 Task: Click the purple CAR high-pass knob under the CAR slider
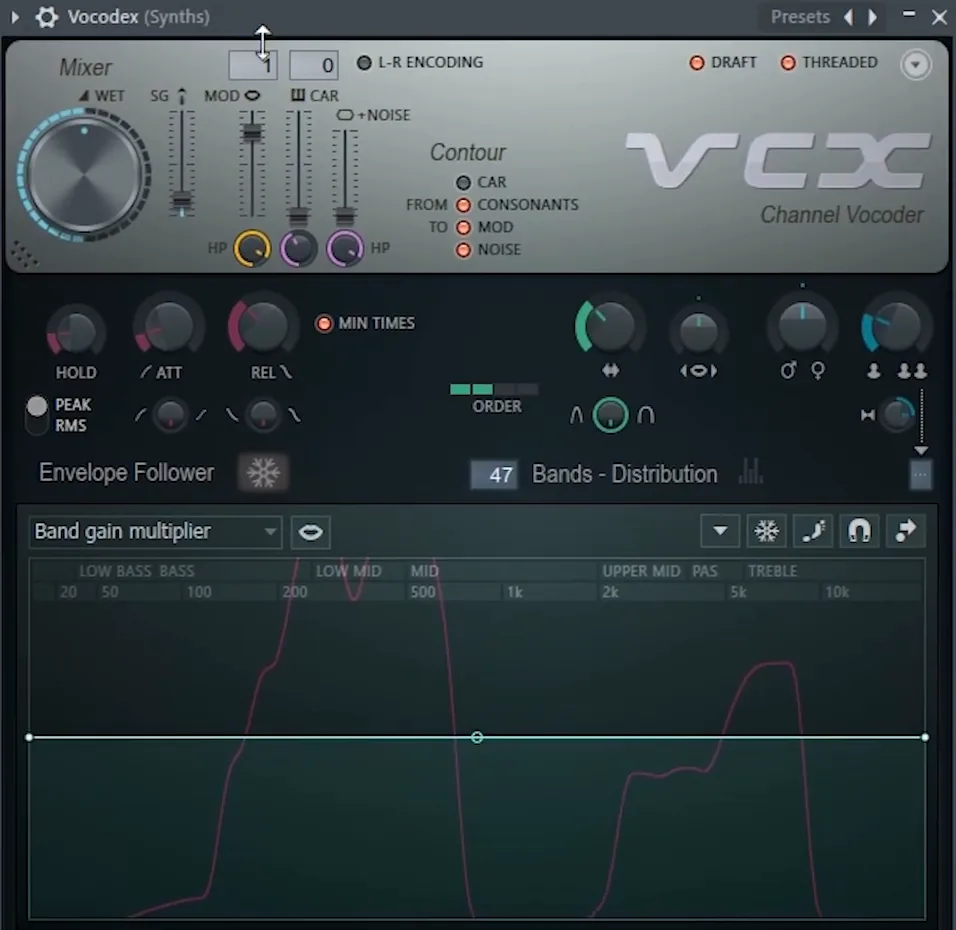298,249
